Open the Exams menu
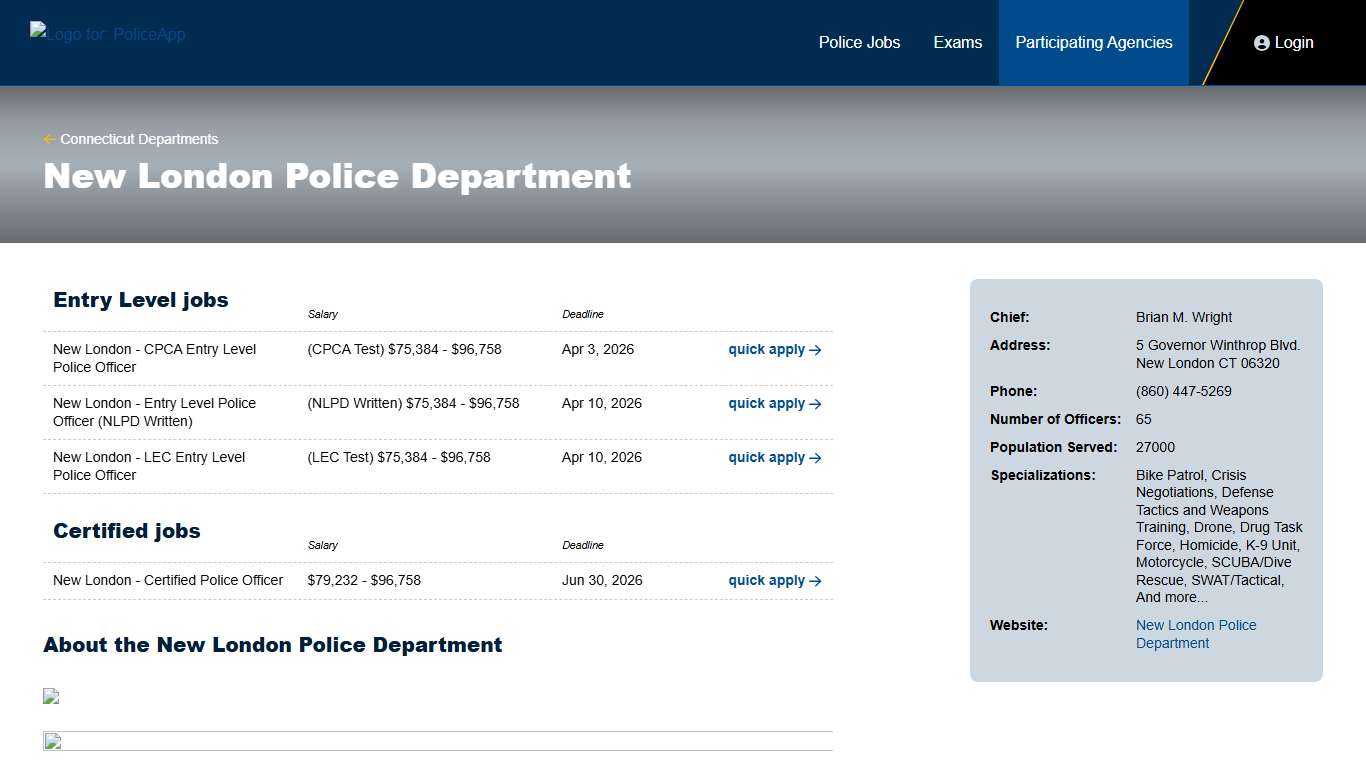The height and width of the screenshot is (768, 1366). (957, 42)
